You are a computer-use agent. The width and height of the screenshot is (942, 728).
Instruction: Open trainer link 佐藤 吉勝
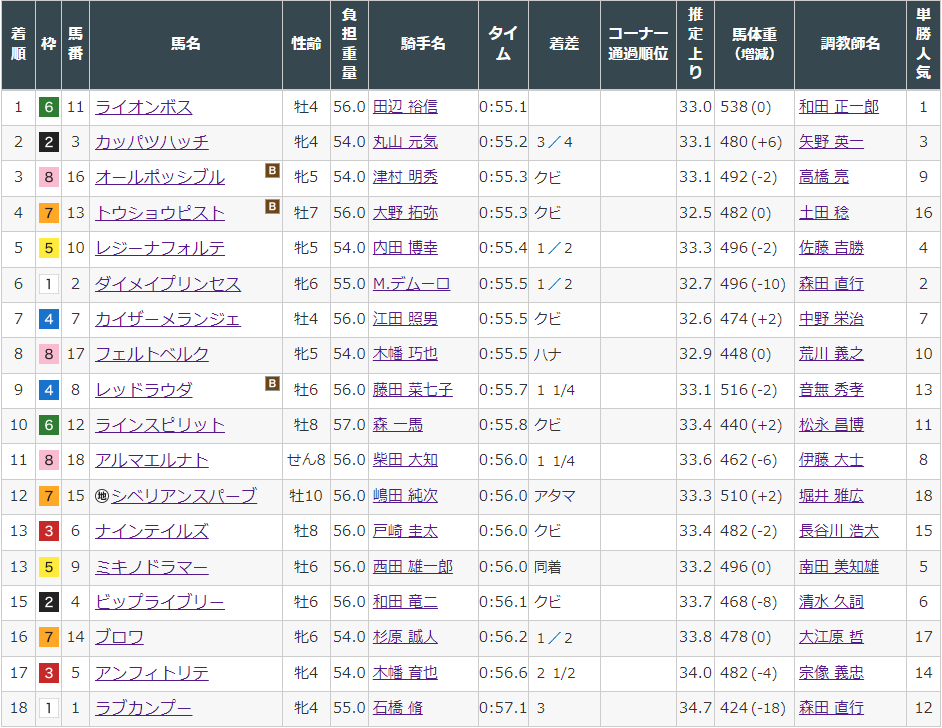[x=831, y=248]
